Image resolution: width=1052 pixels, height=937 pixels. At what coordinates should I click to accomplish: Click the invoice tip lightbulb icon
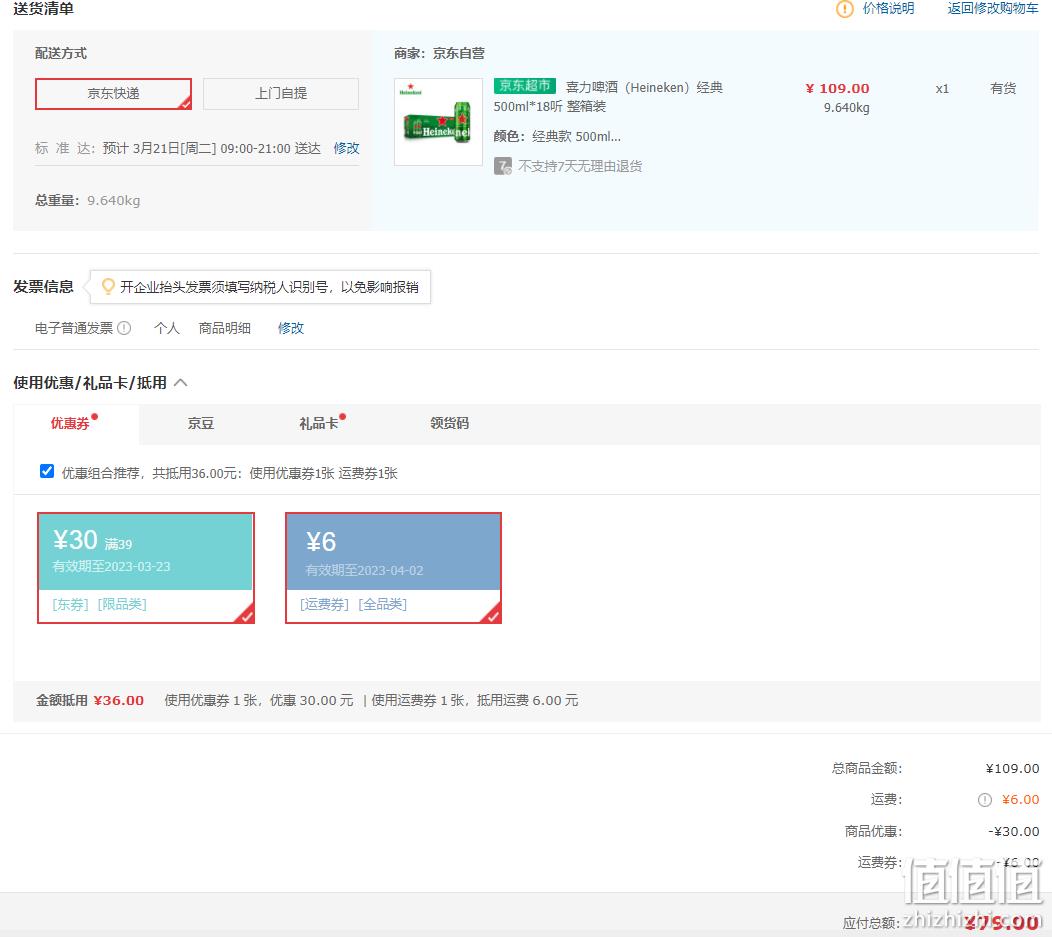coord(107,286)
